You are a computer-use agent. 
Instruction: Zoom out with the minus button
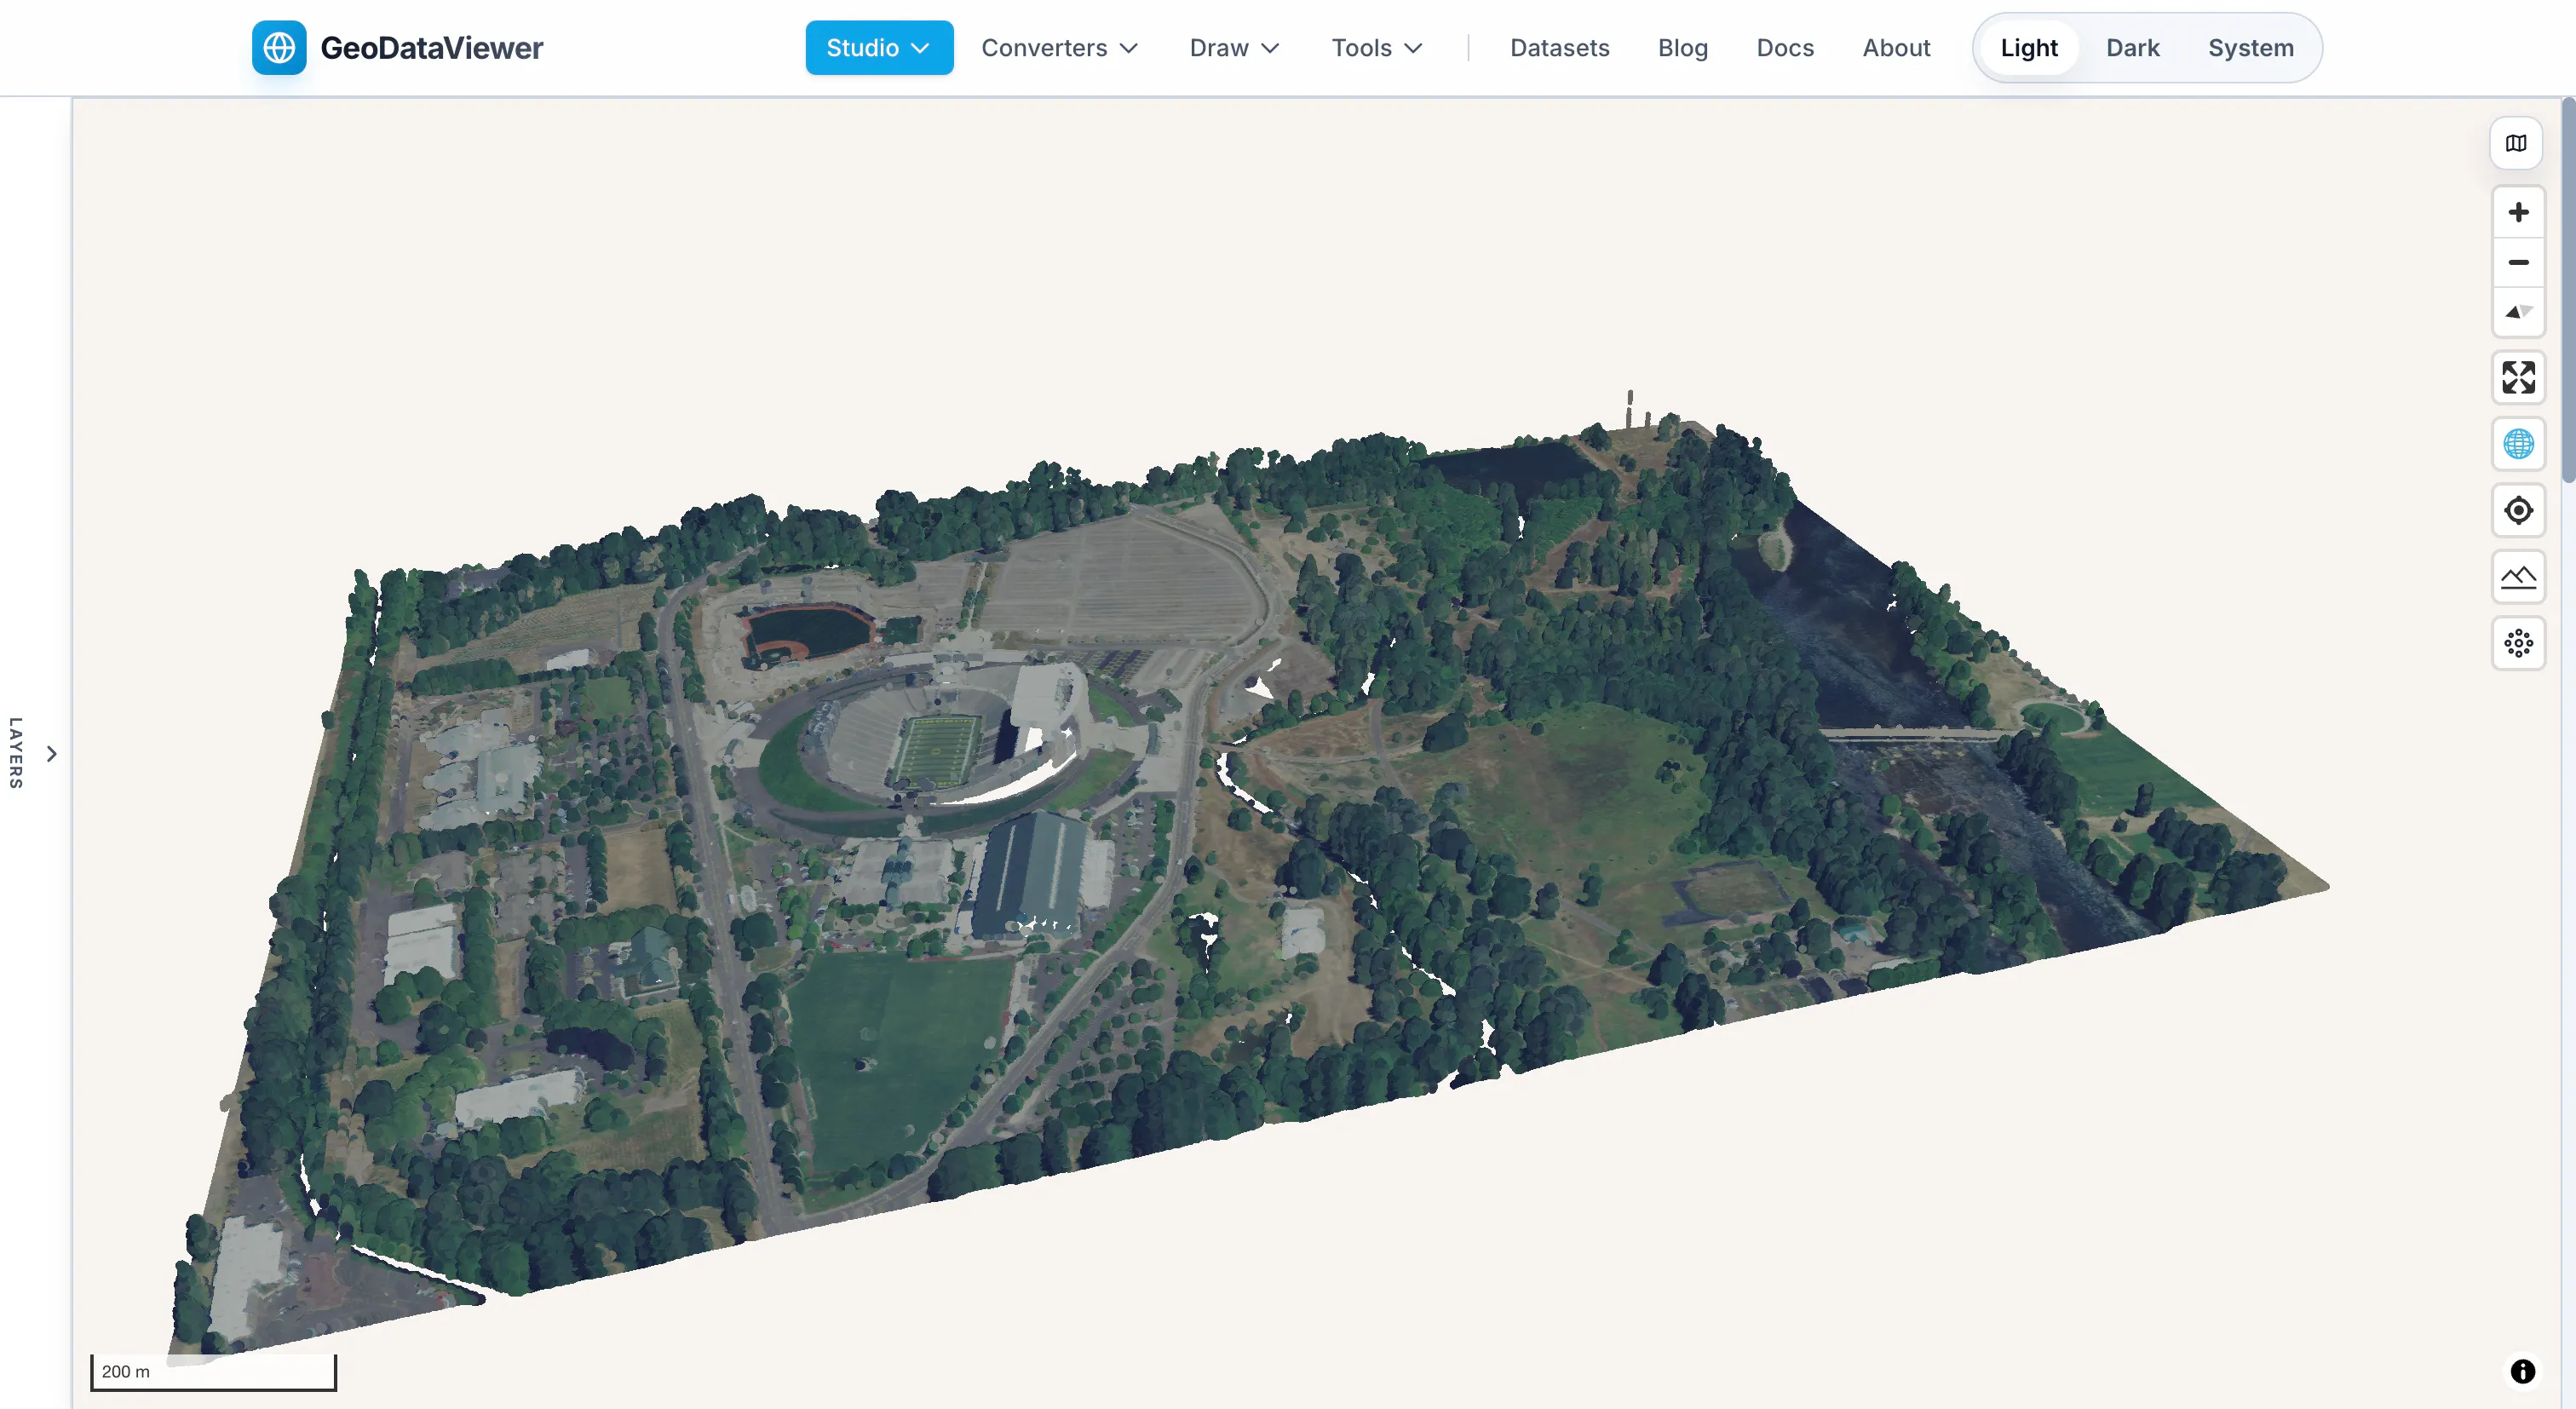click(2518, 262)
